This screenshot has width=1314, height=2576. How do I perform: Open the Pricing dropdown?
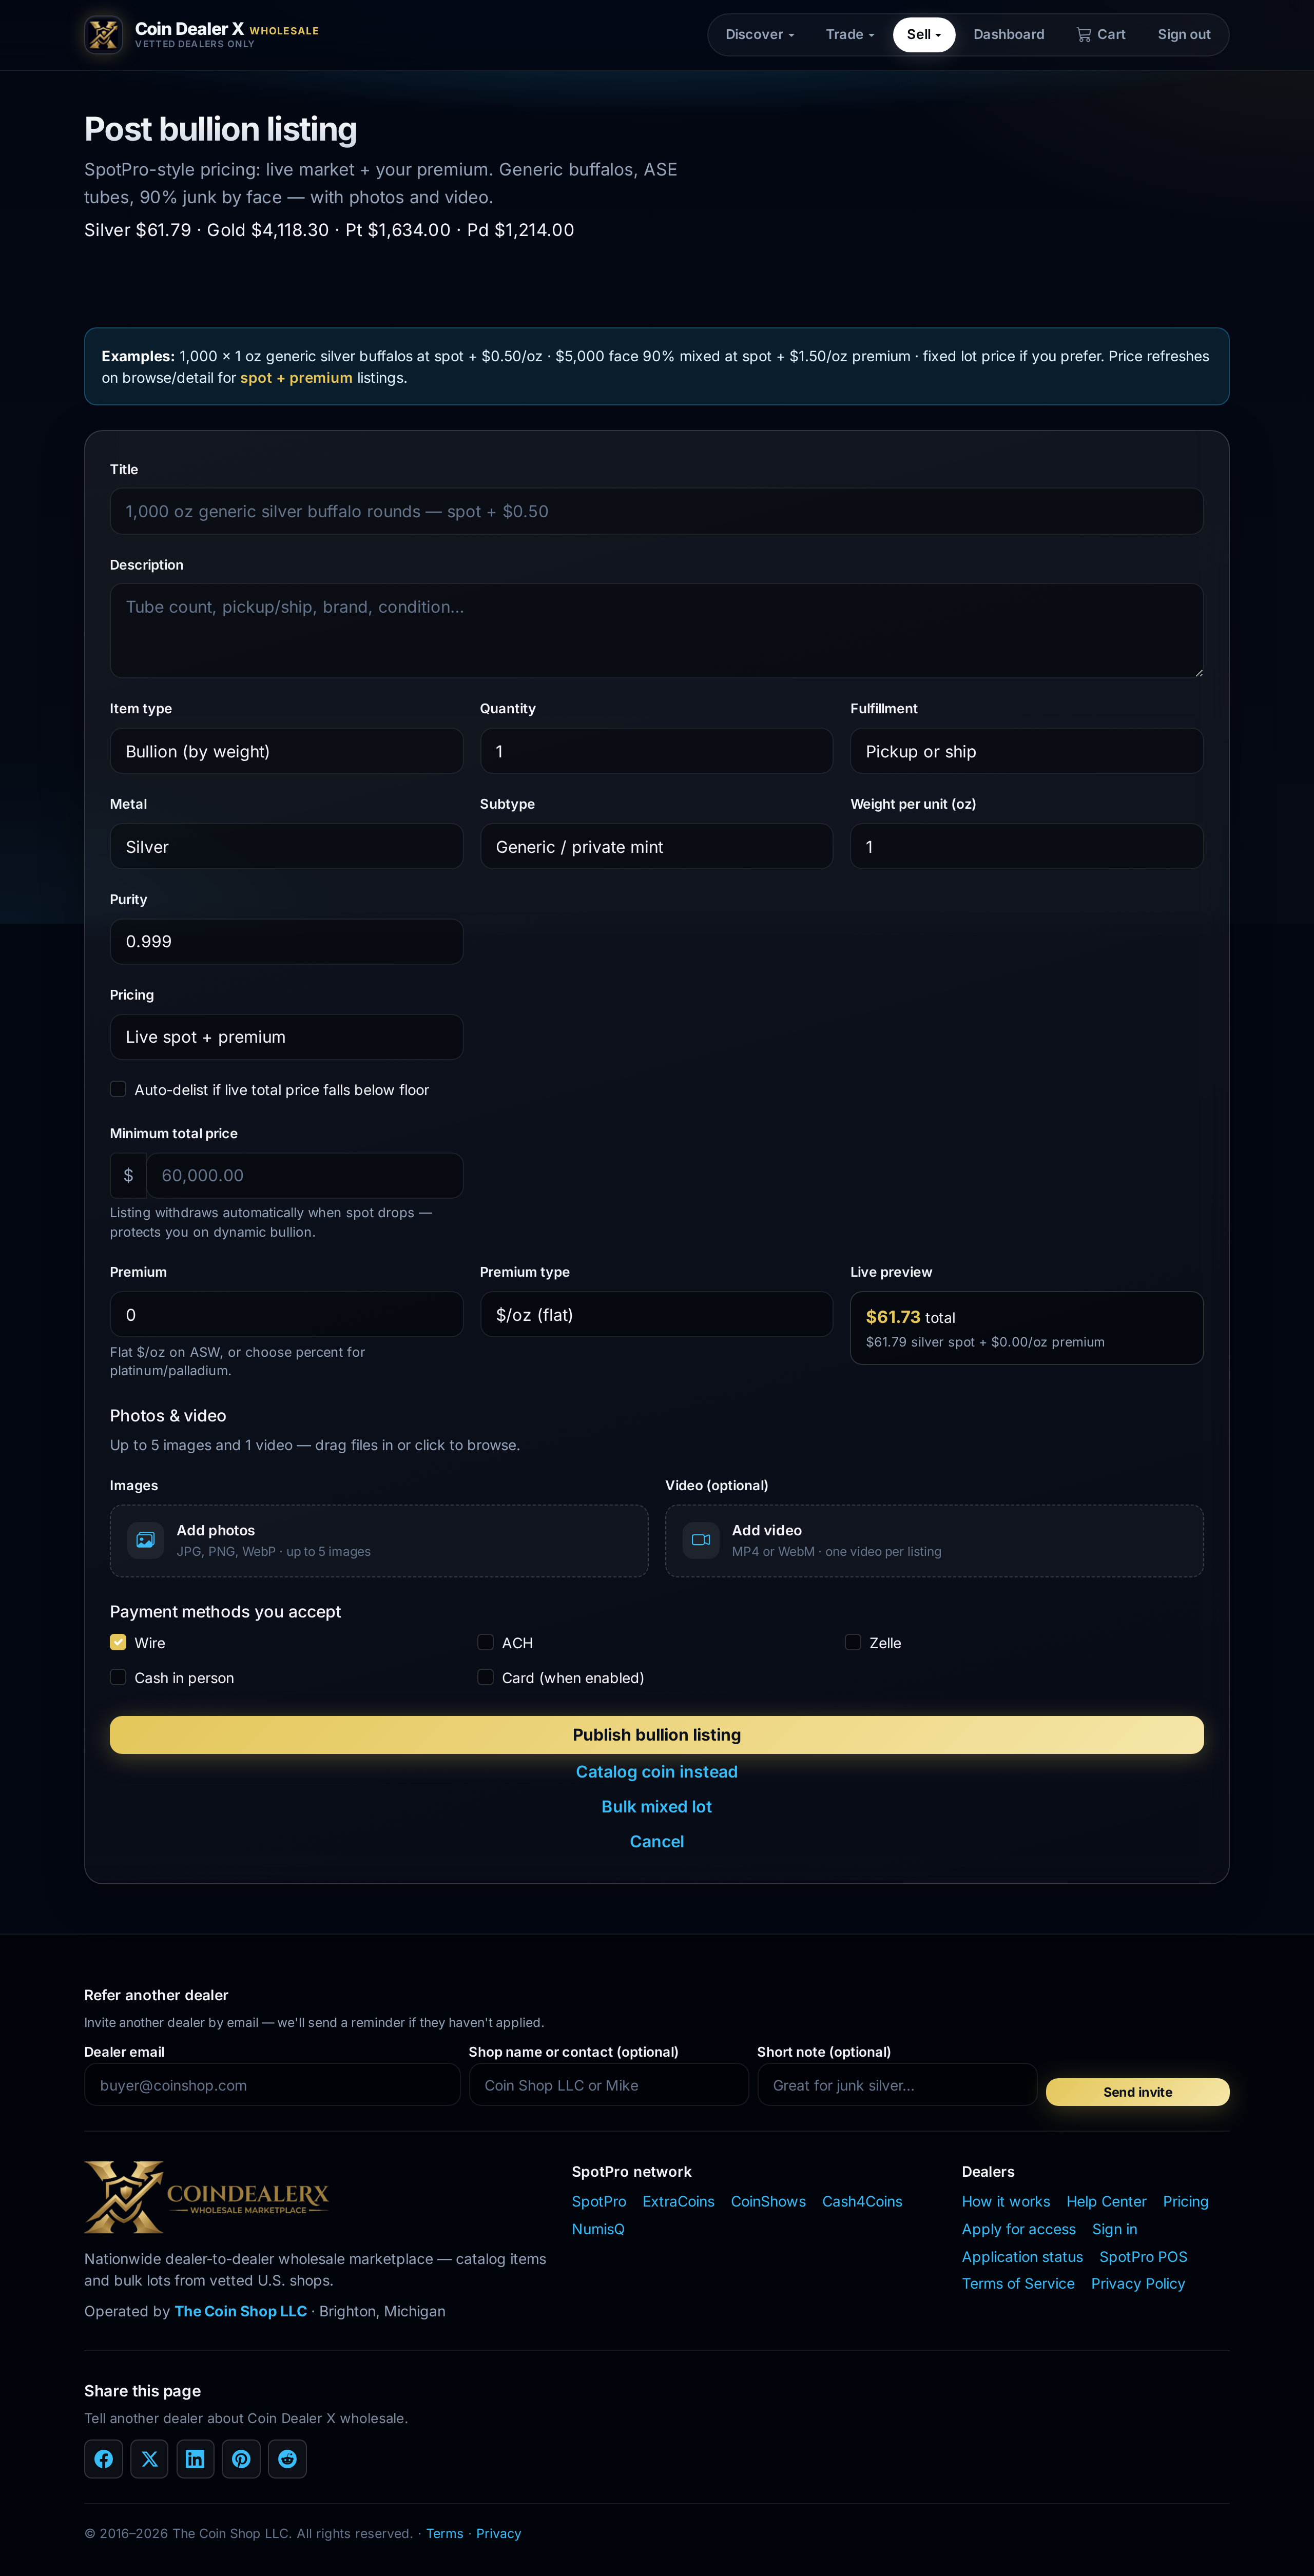(x=286, y=1037)
